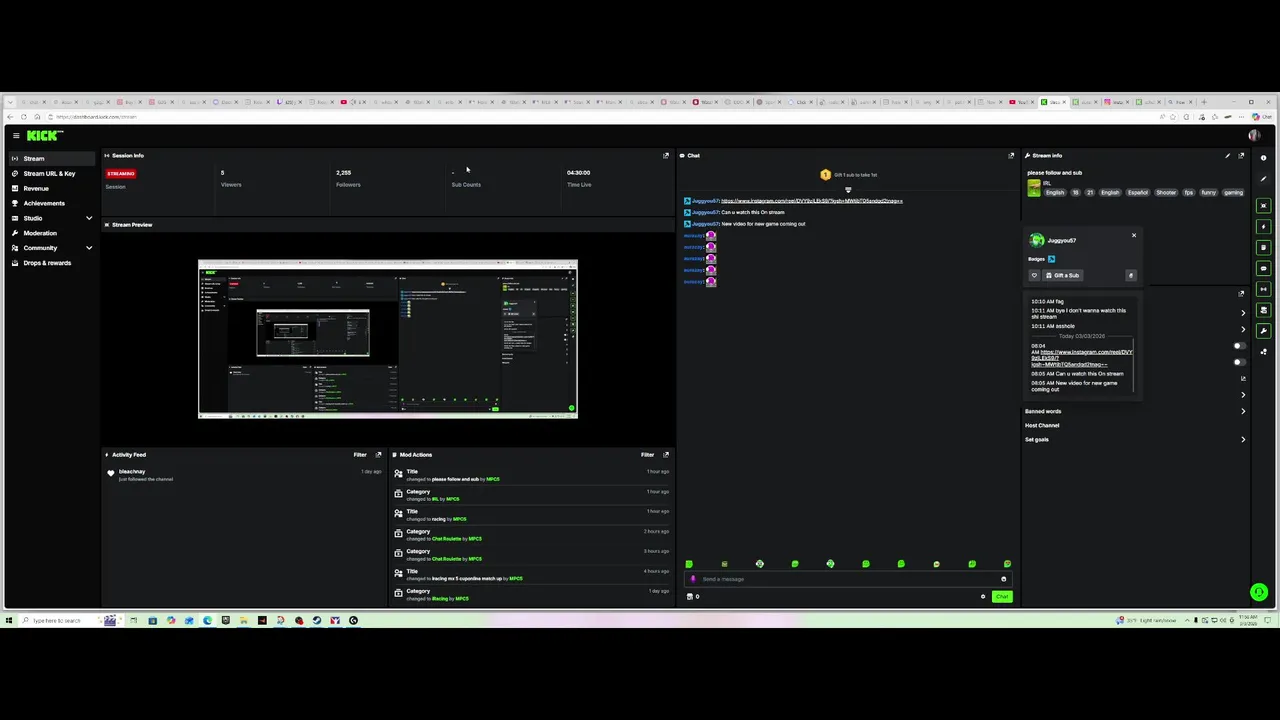The height and width of the screenshot is (720, 1280).
Task: Pop out the Stream info panel
Action: click(1241, 155)
